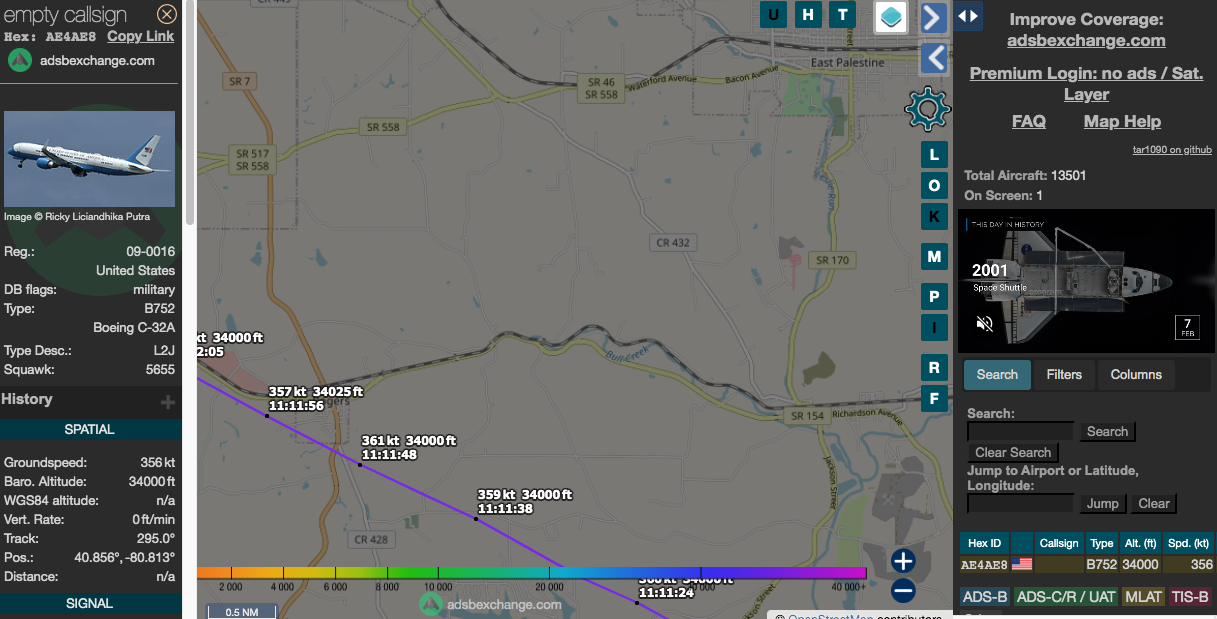Image resolution: width=1217 pixels, height=619 pixels.
Task: Click the Clear button next to Jump
Action: [x=1153, y=503]
